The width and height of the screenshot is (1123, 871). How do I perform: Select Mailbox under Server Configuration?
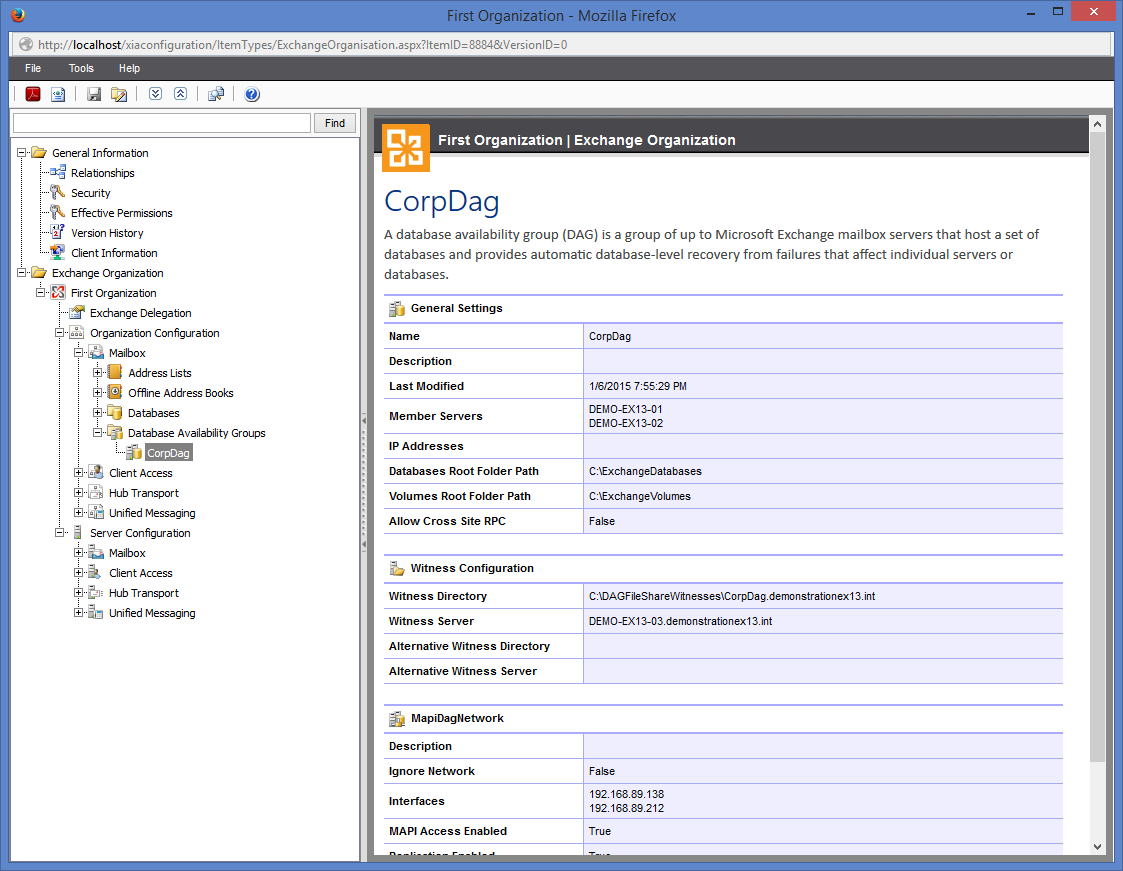[x=127, y=553]
